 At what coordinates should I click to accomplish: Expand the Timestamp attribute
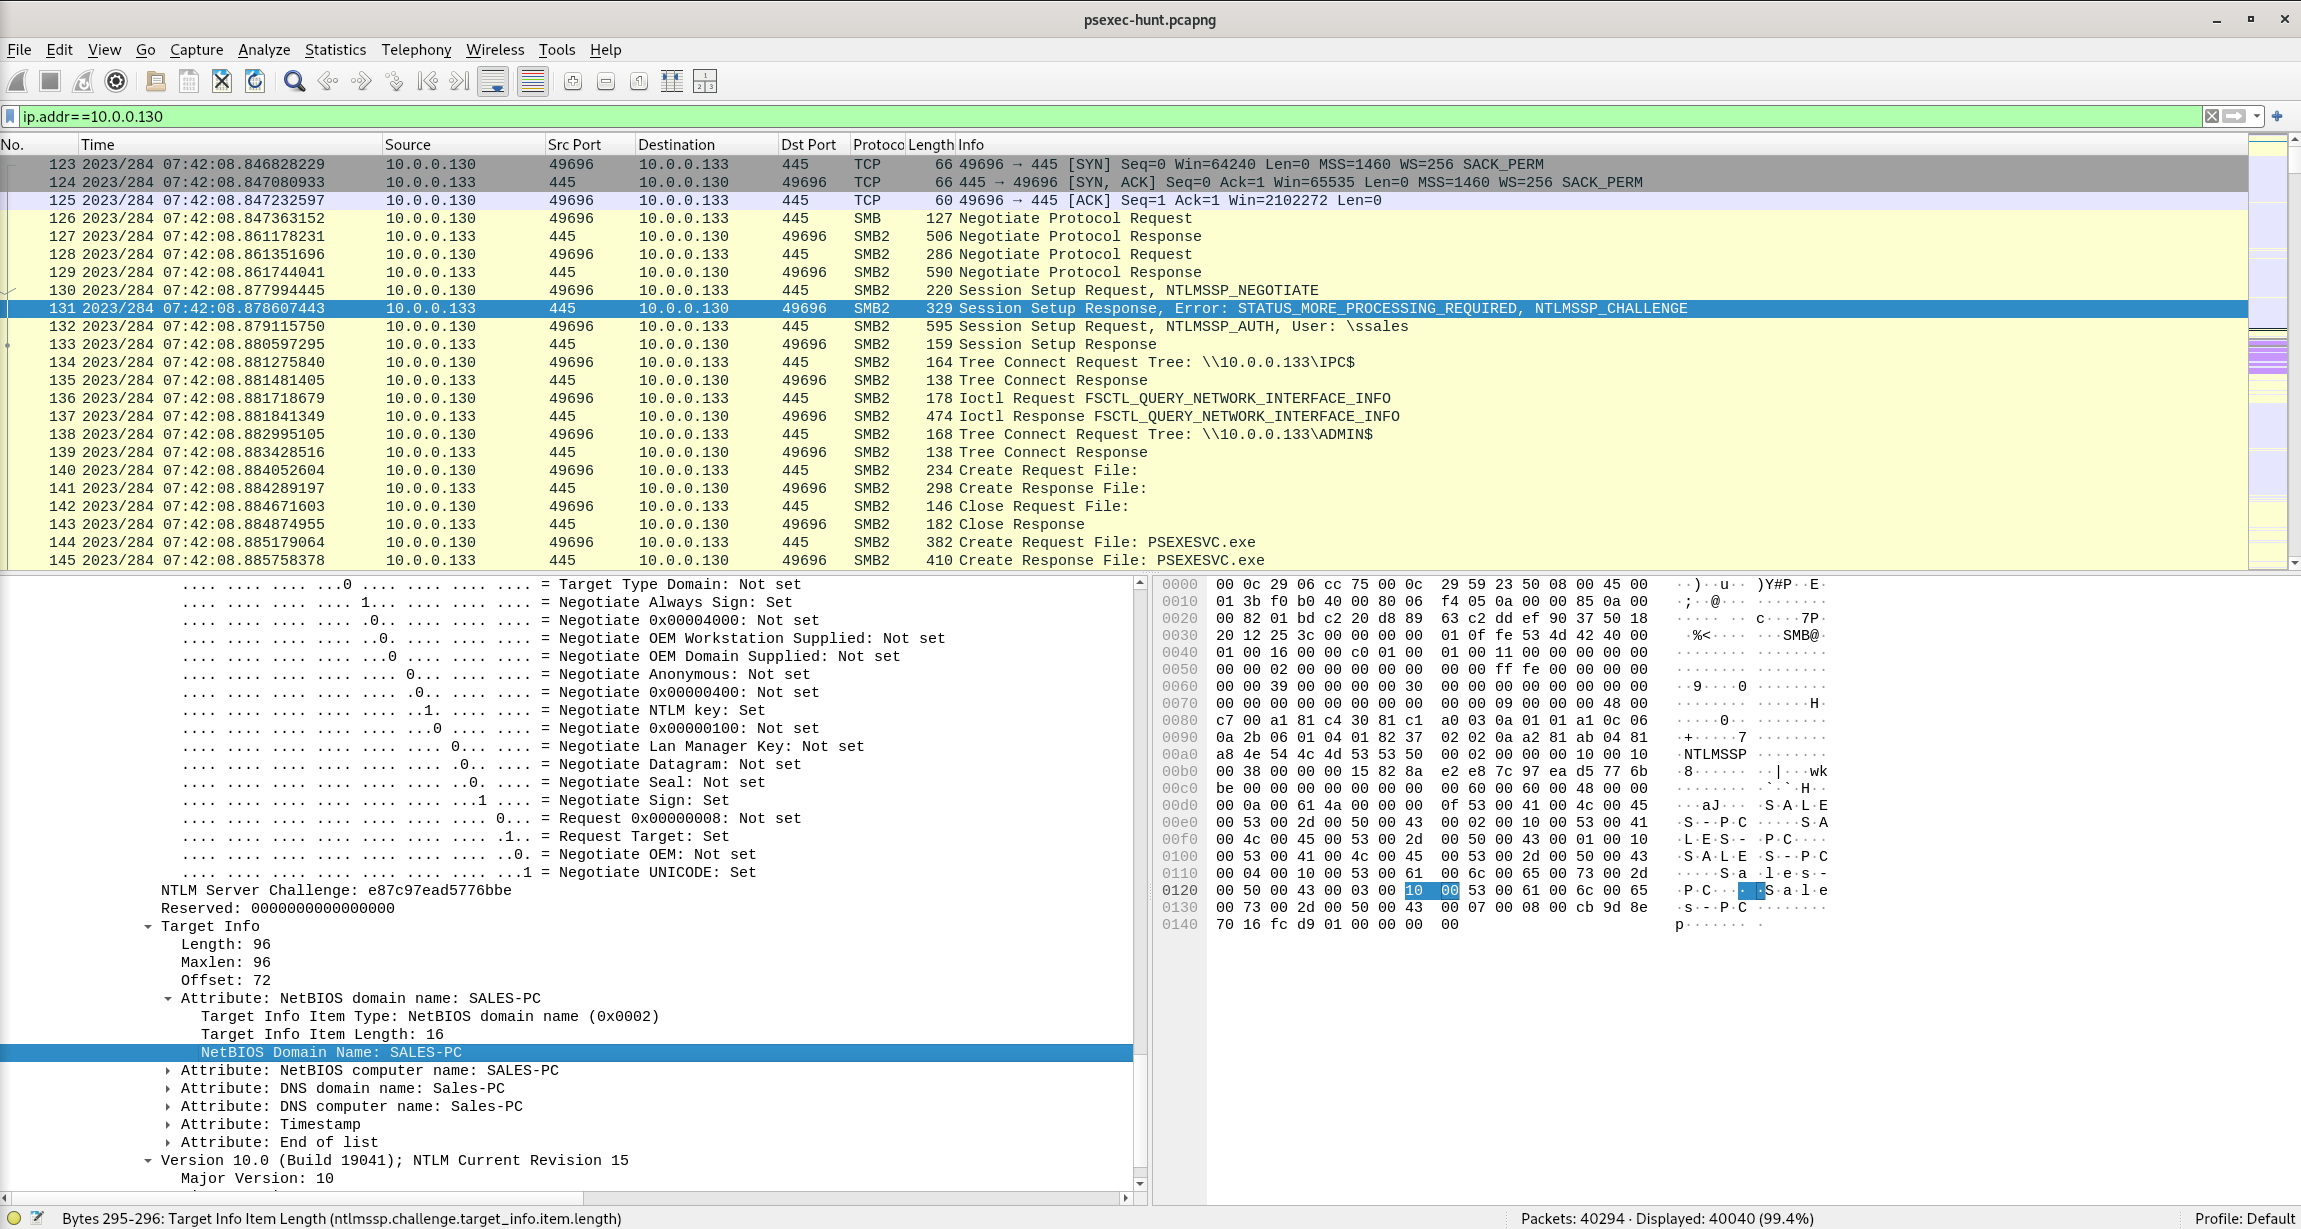tap(168, 1125)
